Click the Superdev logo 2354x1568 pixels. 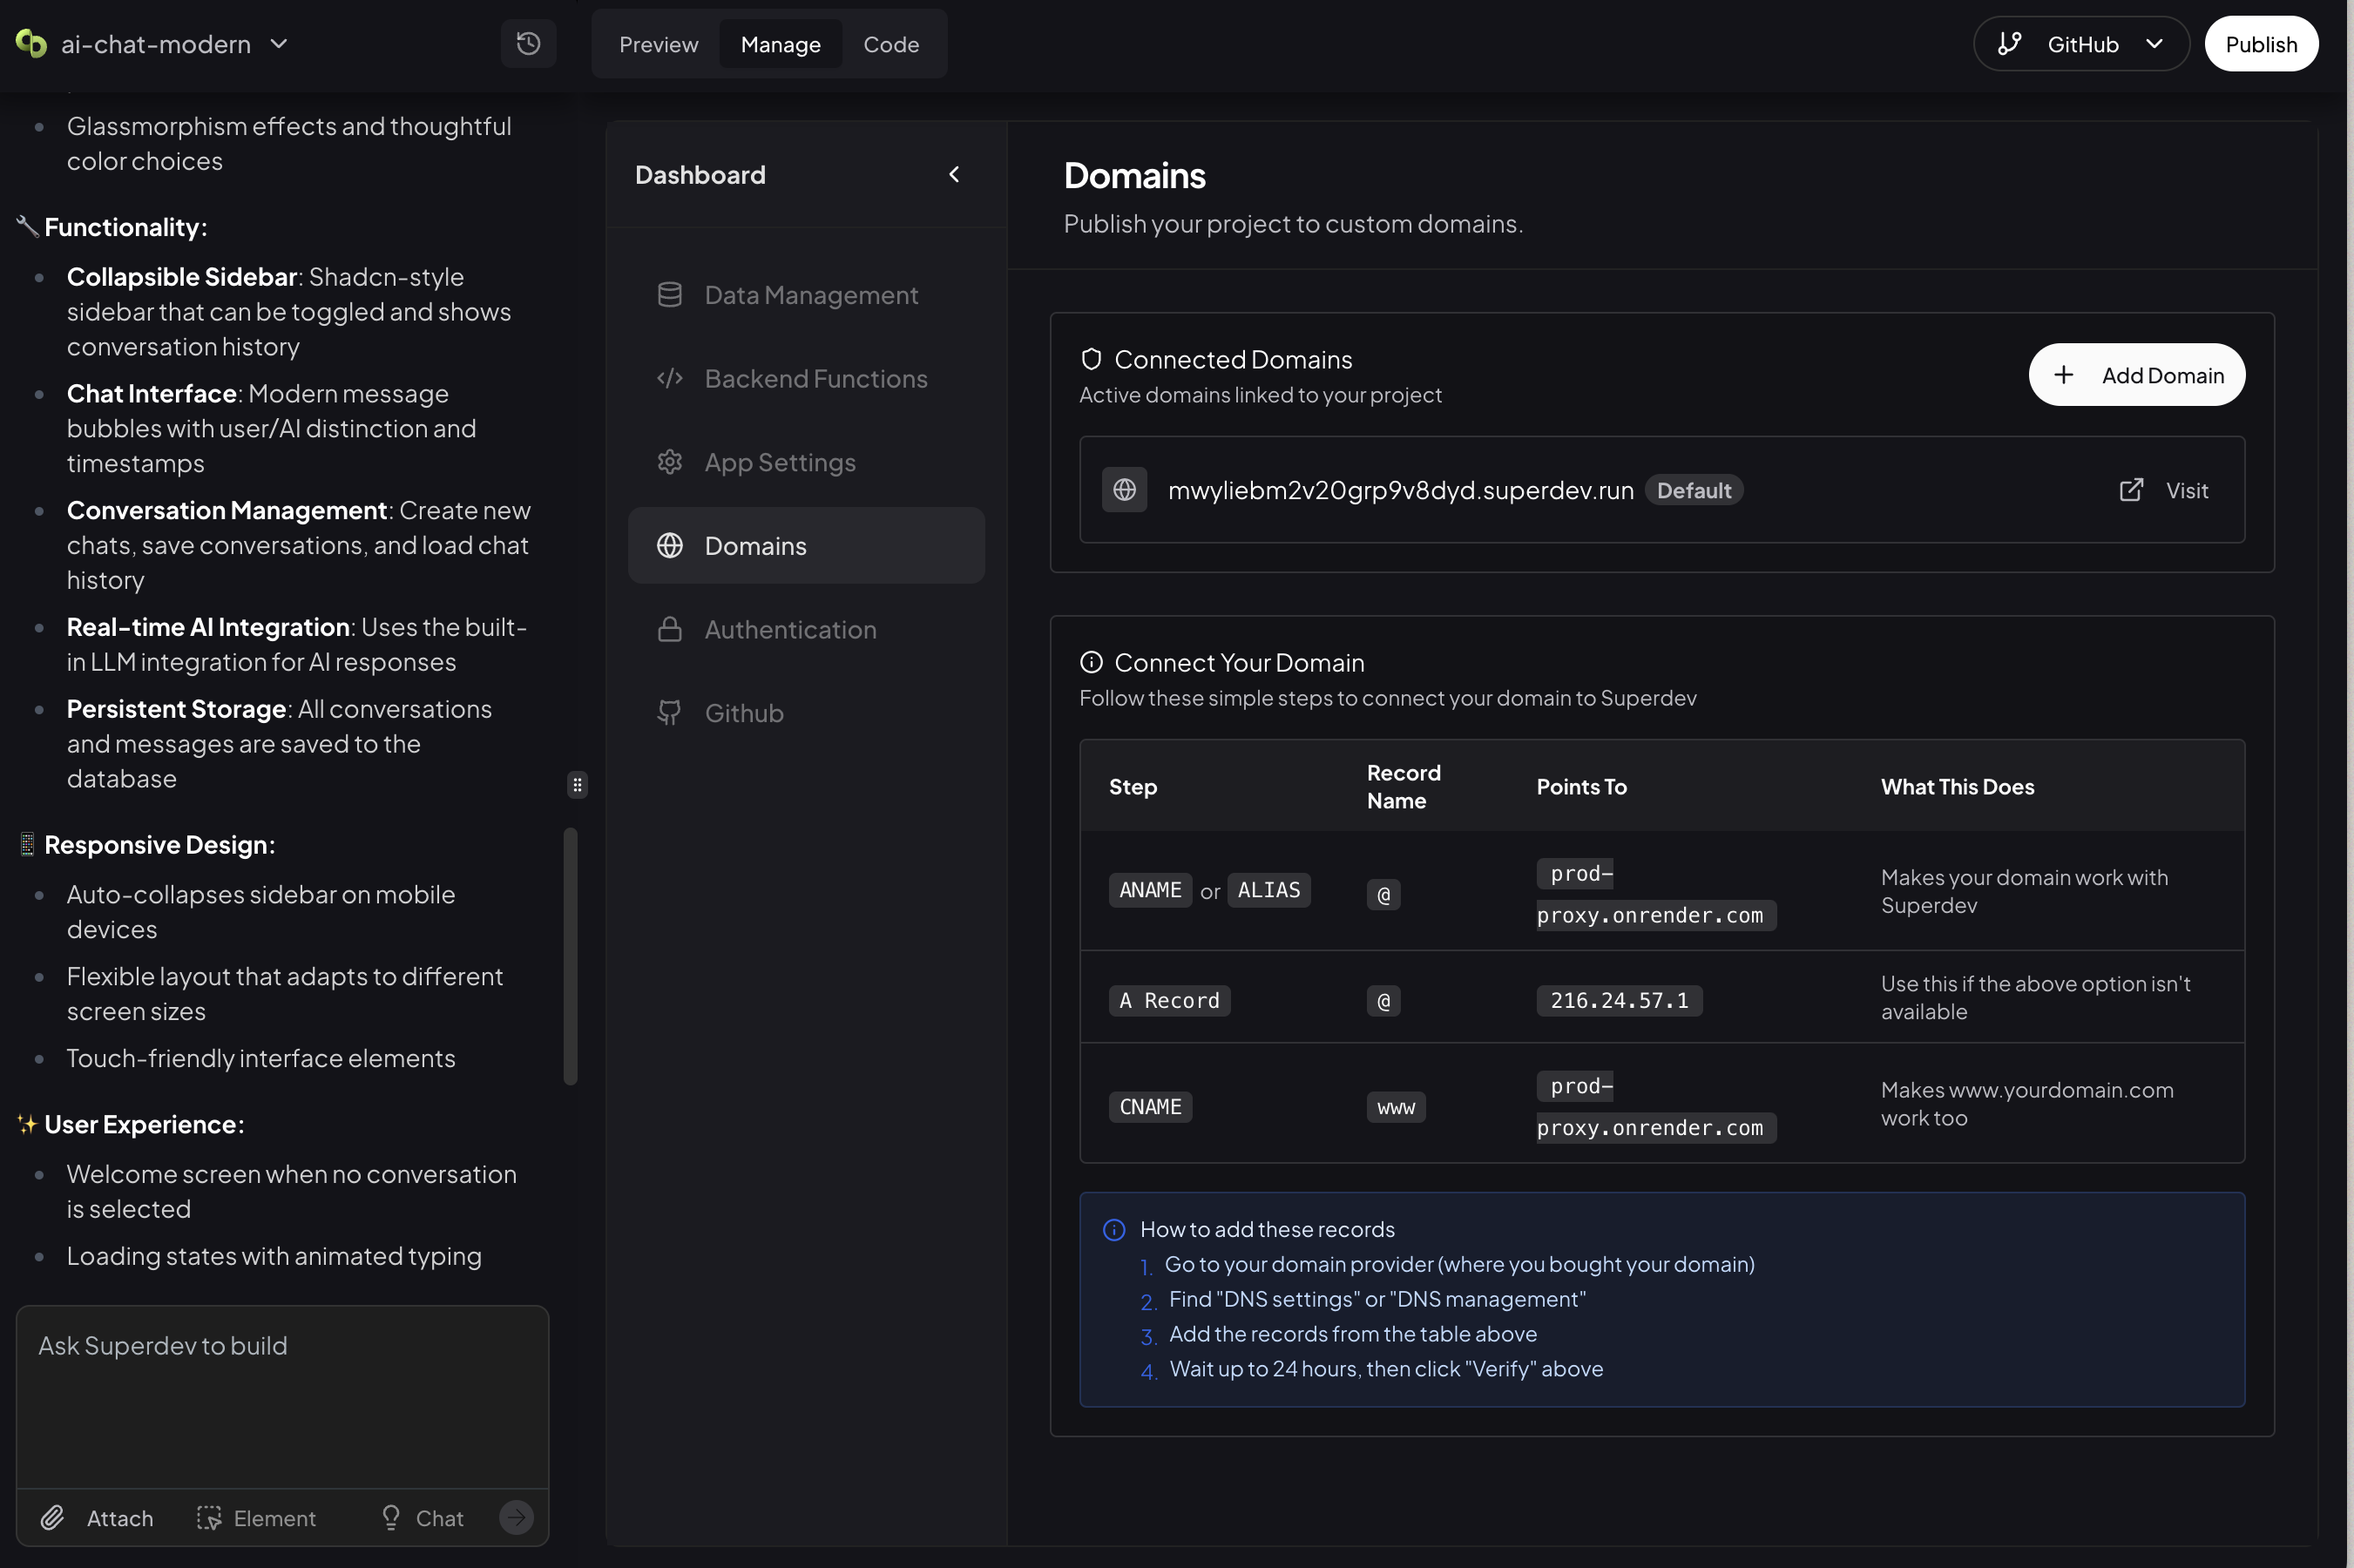[28, 43]
